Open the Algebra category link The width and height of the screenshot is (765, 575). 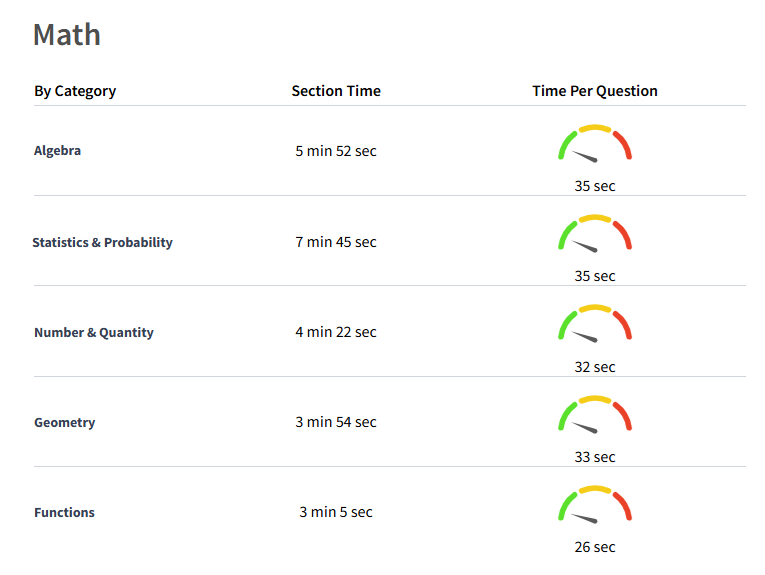tap(58, 151)
